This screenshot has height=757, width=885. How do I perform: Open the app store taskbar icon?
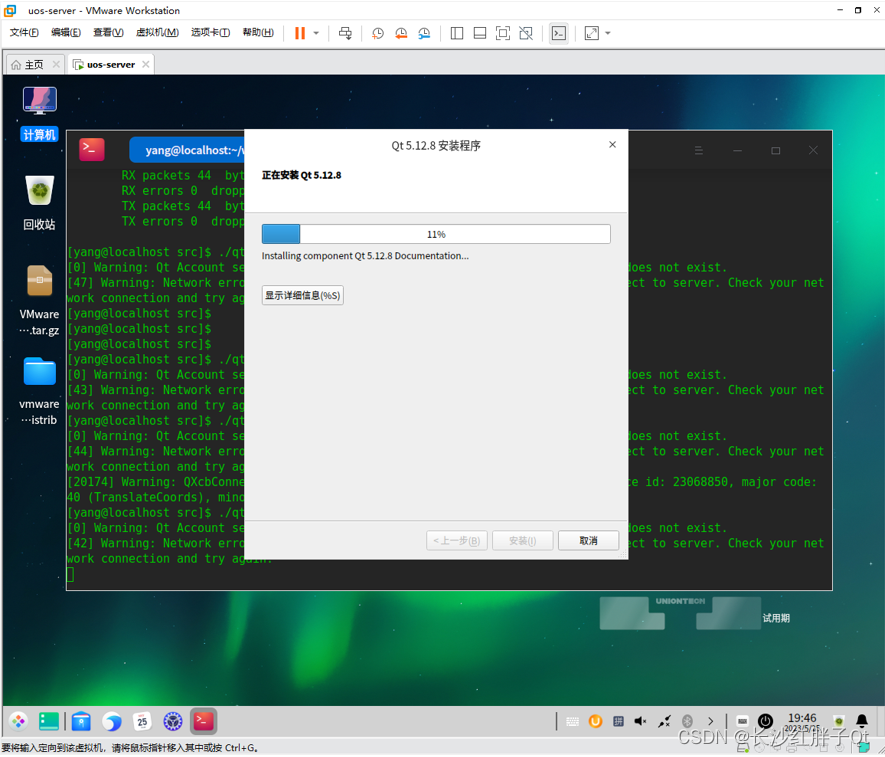(81, 721)
